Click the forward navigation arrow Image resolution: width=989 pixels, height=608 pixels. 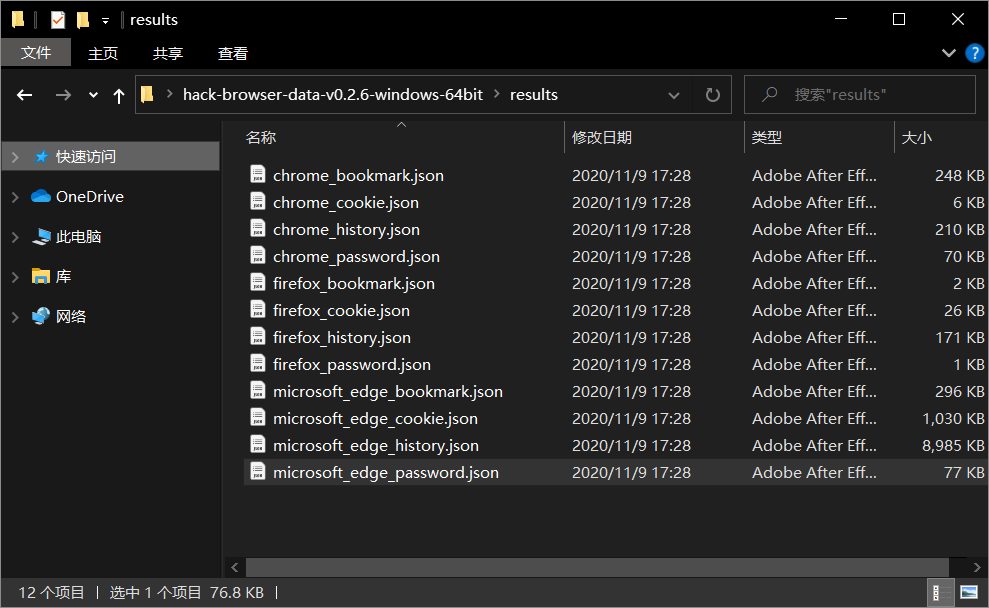coord(63,95)
